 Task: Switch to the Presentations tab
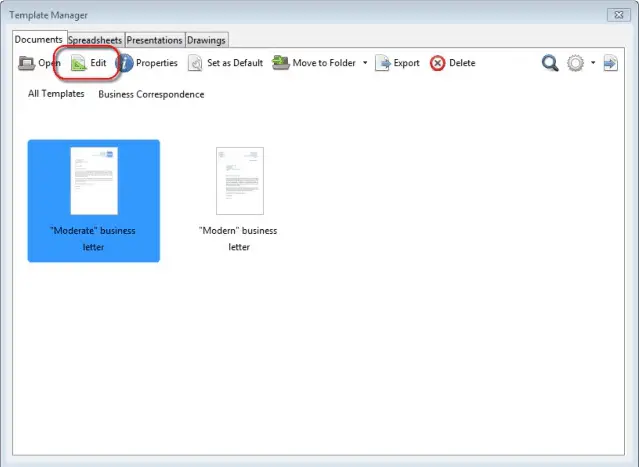click(x=154, y=40)
